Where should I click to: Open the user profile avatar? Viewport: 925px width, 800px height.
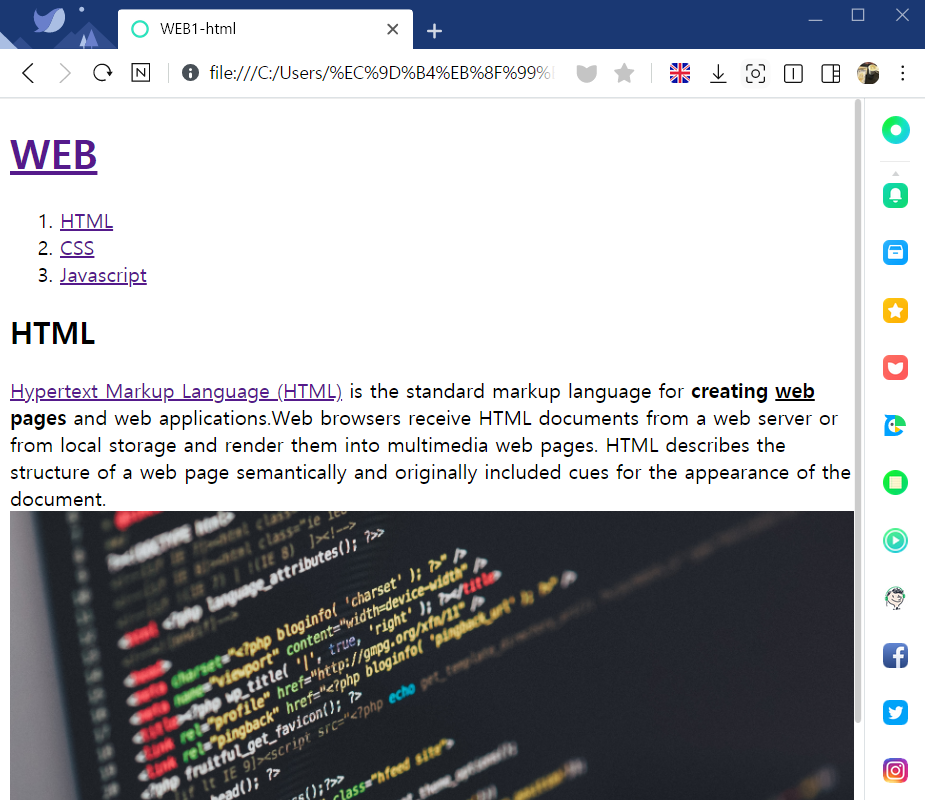pos(868,73)
